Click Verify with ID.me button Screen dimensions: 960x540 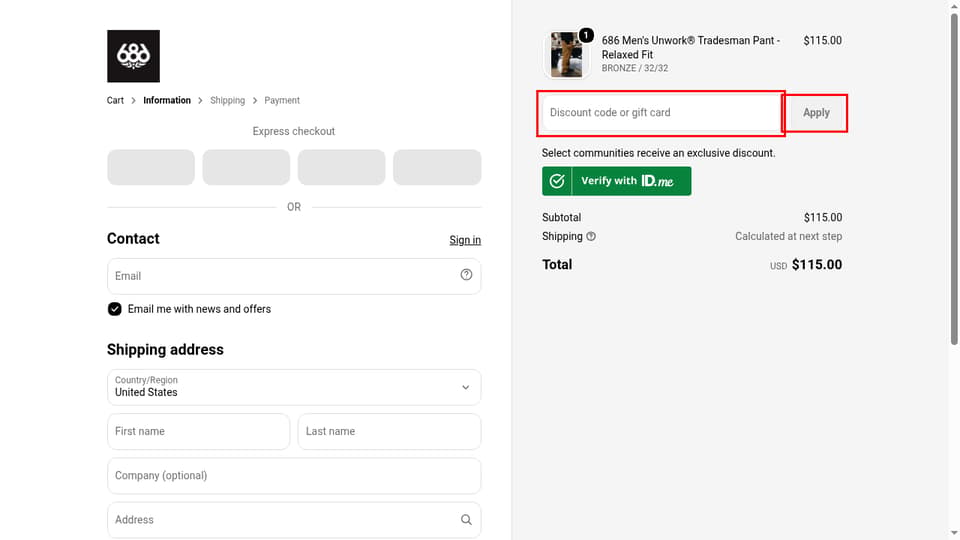tap(617, 181)
